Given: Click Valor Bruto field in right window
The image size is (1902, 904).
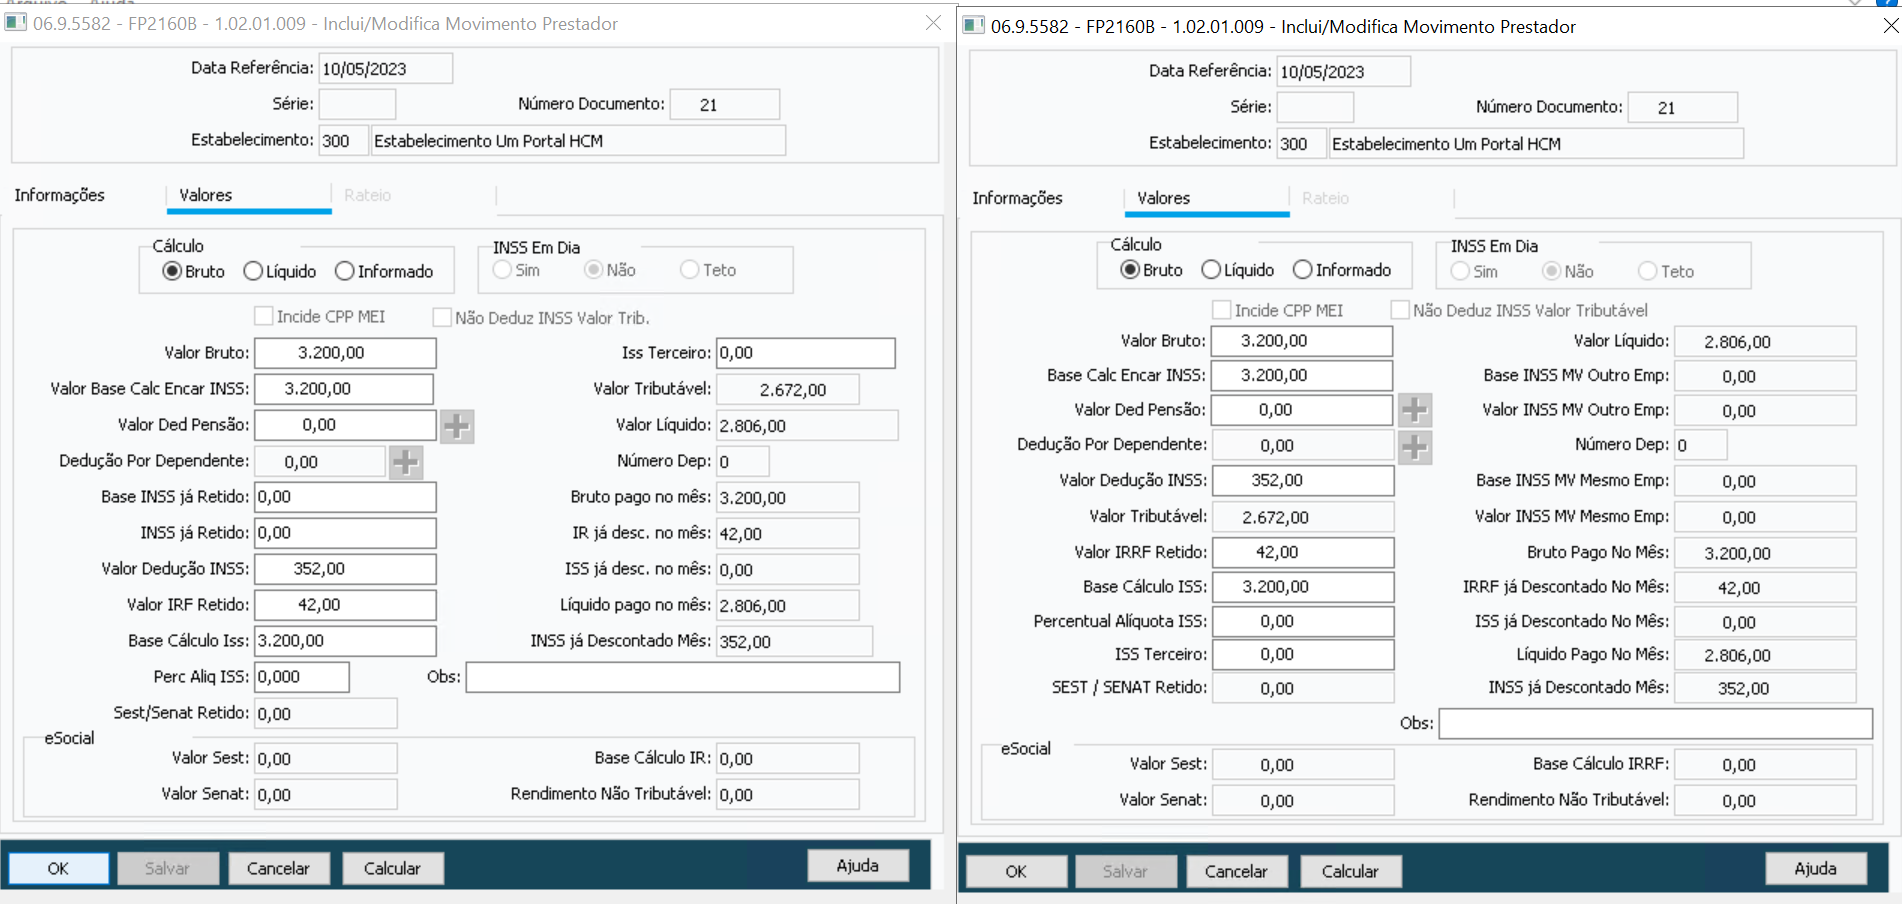Looking at the screenshot, I should click(x=1302, y=341).
